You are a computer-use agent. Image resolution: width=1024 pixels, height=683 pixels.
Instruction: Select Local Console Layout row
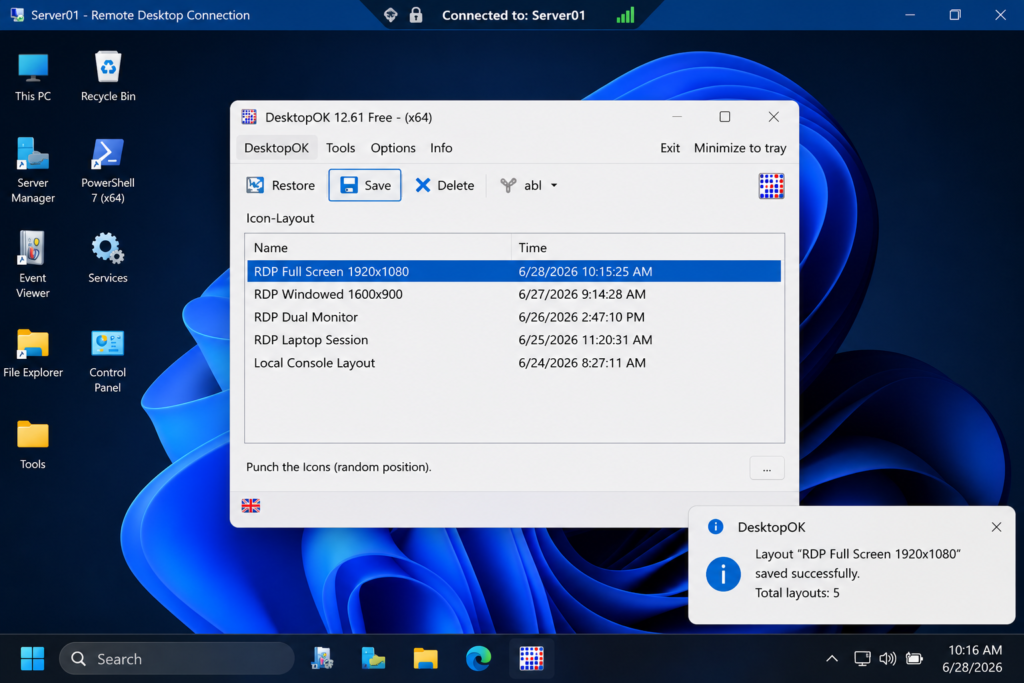point(514,362)
